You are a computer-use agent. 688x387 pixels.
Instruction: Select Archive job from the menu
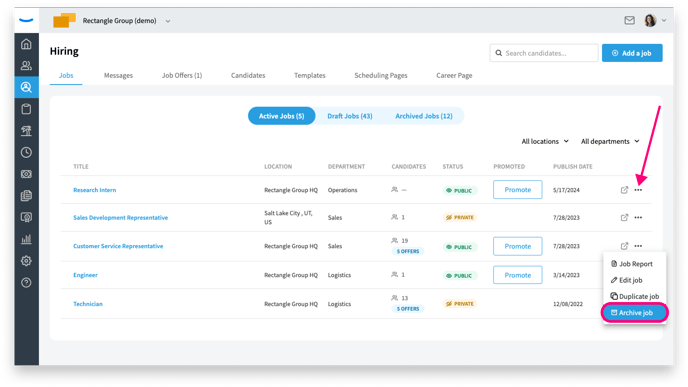635,312
